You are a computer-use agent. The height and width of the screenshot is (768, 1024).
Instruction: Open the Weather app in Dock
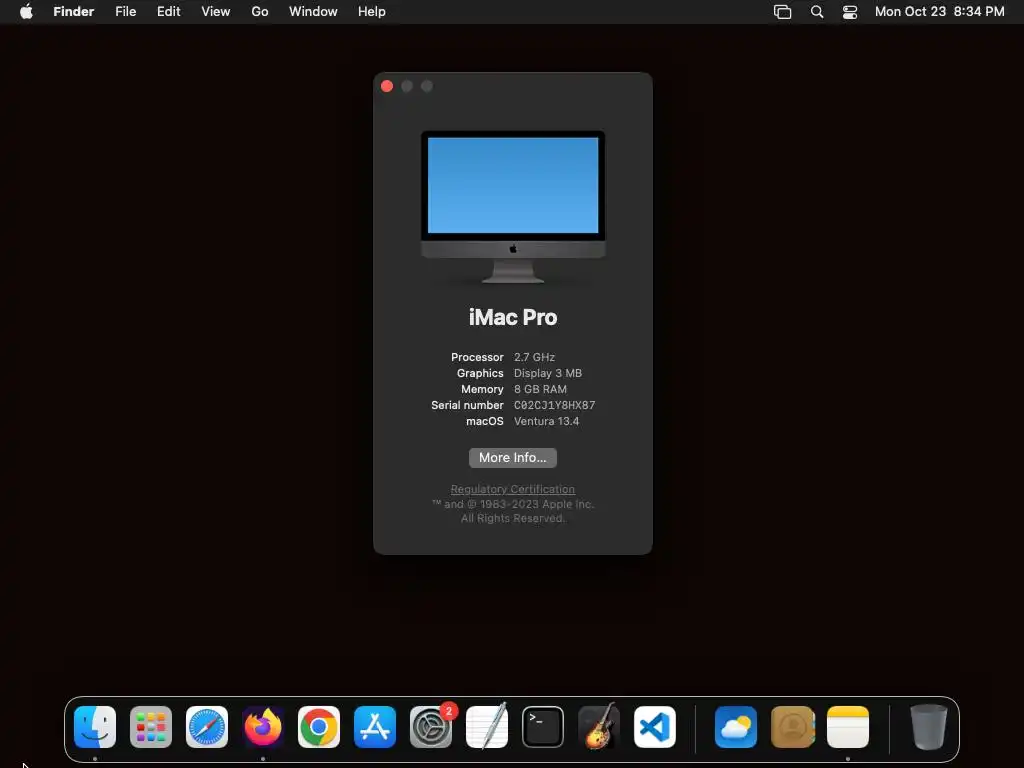click(x=736, y=727)
